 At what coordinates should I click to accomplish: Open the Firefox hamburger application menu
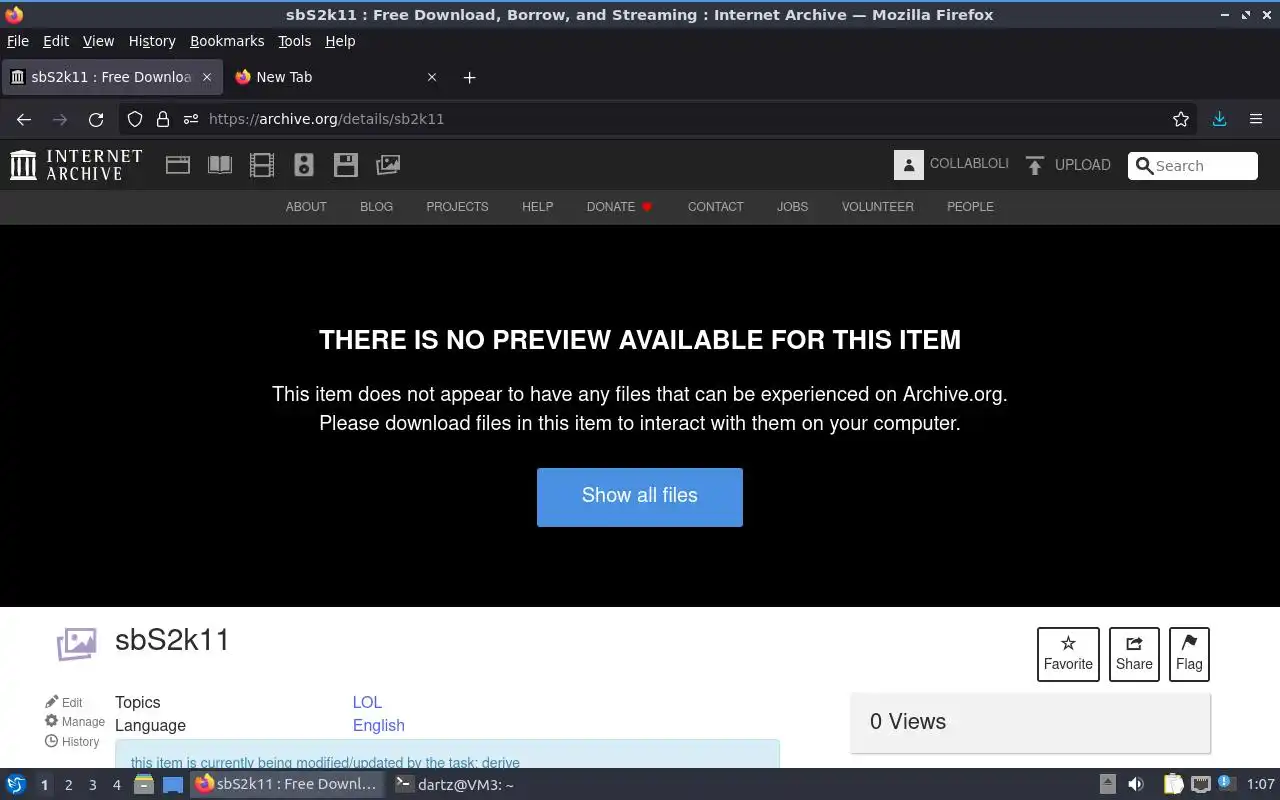tap(1256, 119)
